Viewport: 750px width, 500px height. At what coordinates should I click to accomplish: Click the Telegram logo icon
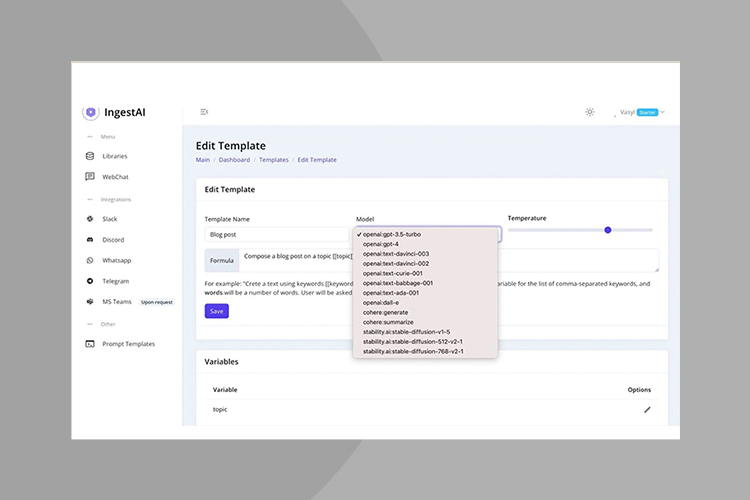[90, 281]
